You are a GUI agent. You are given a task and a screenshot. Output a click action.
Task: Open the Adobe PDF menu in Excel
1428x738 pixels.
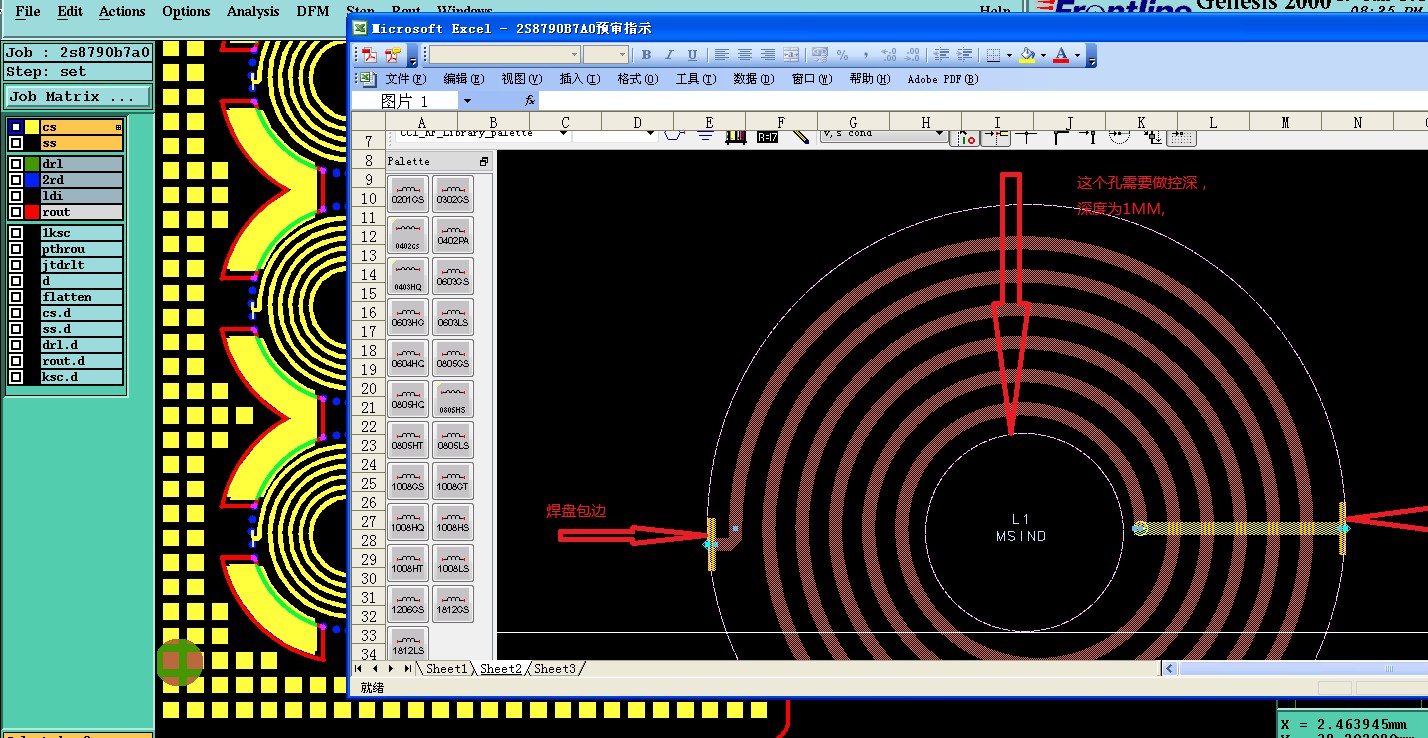[x=943, y=79]
